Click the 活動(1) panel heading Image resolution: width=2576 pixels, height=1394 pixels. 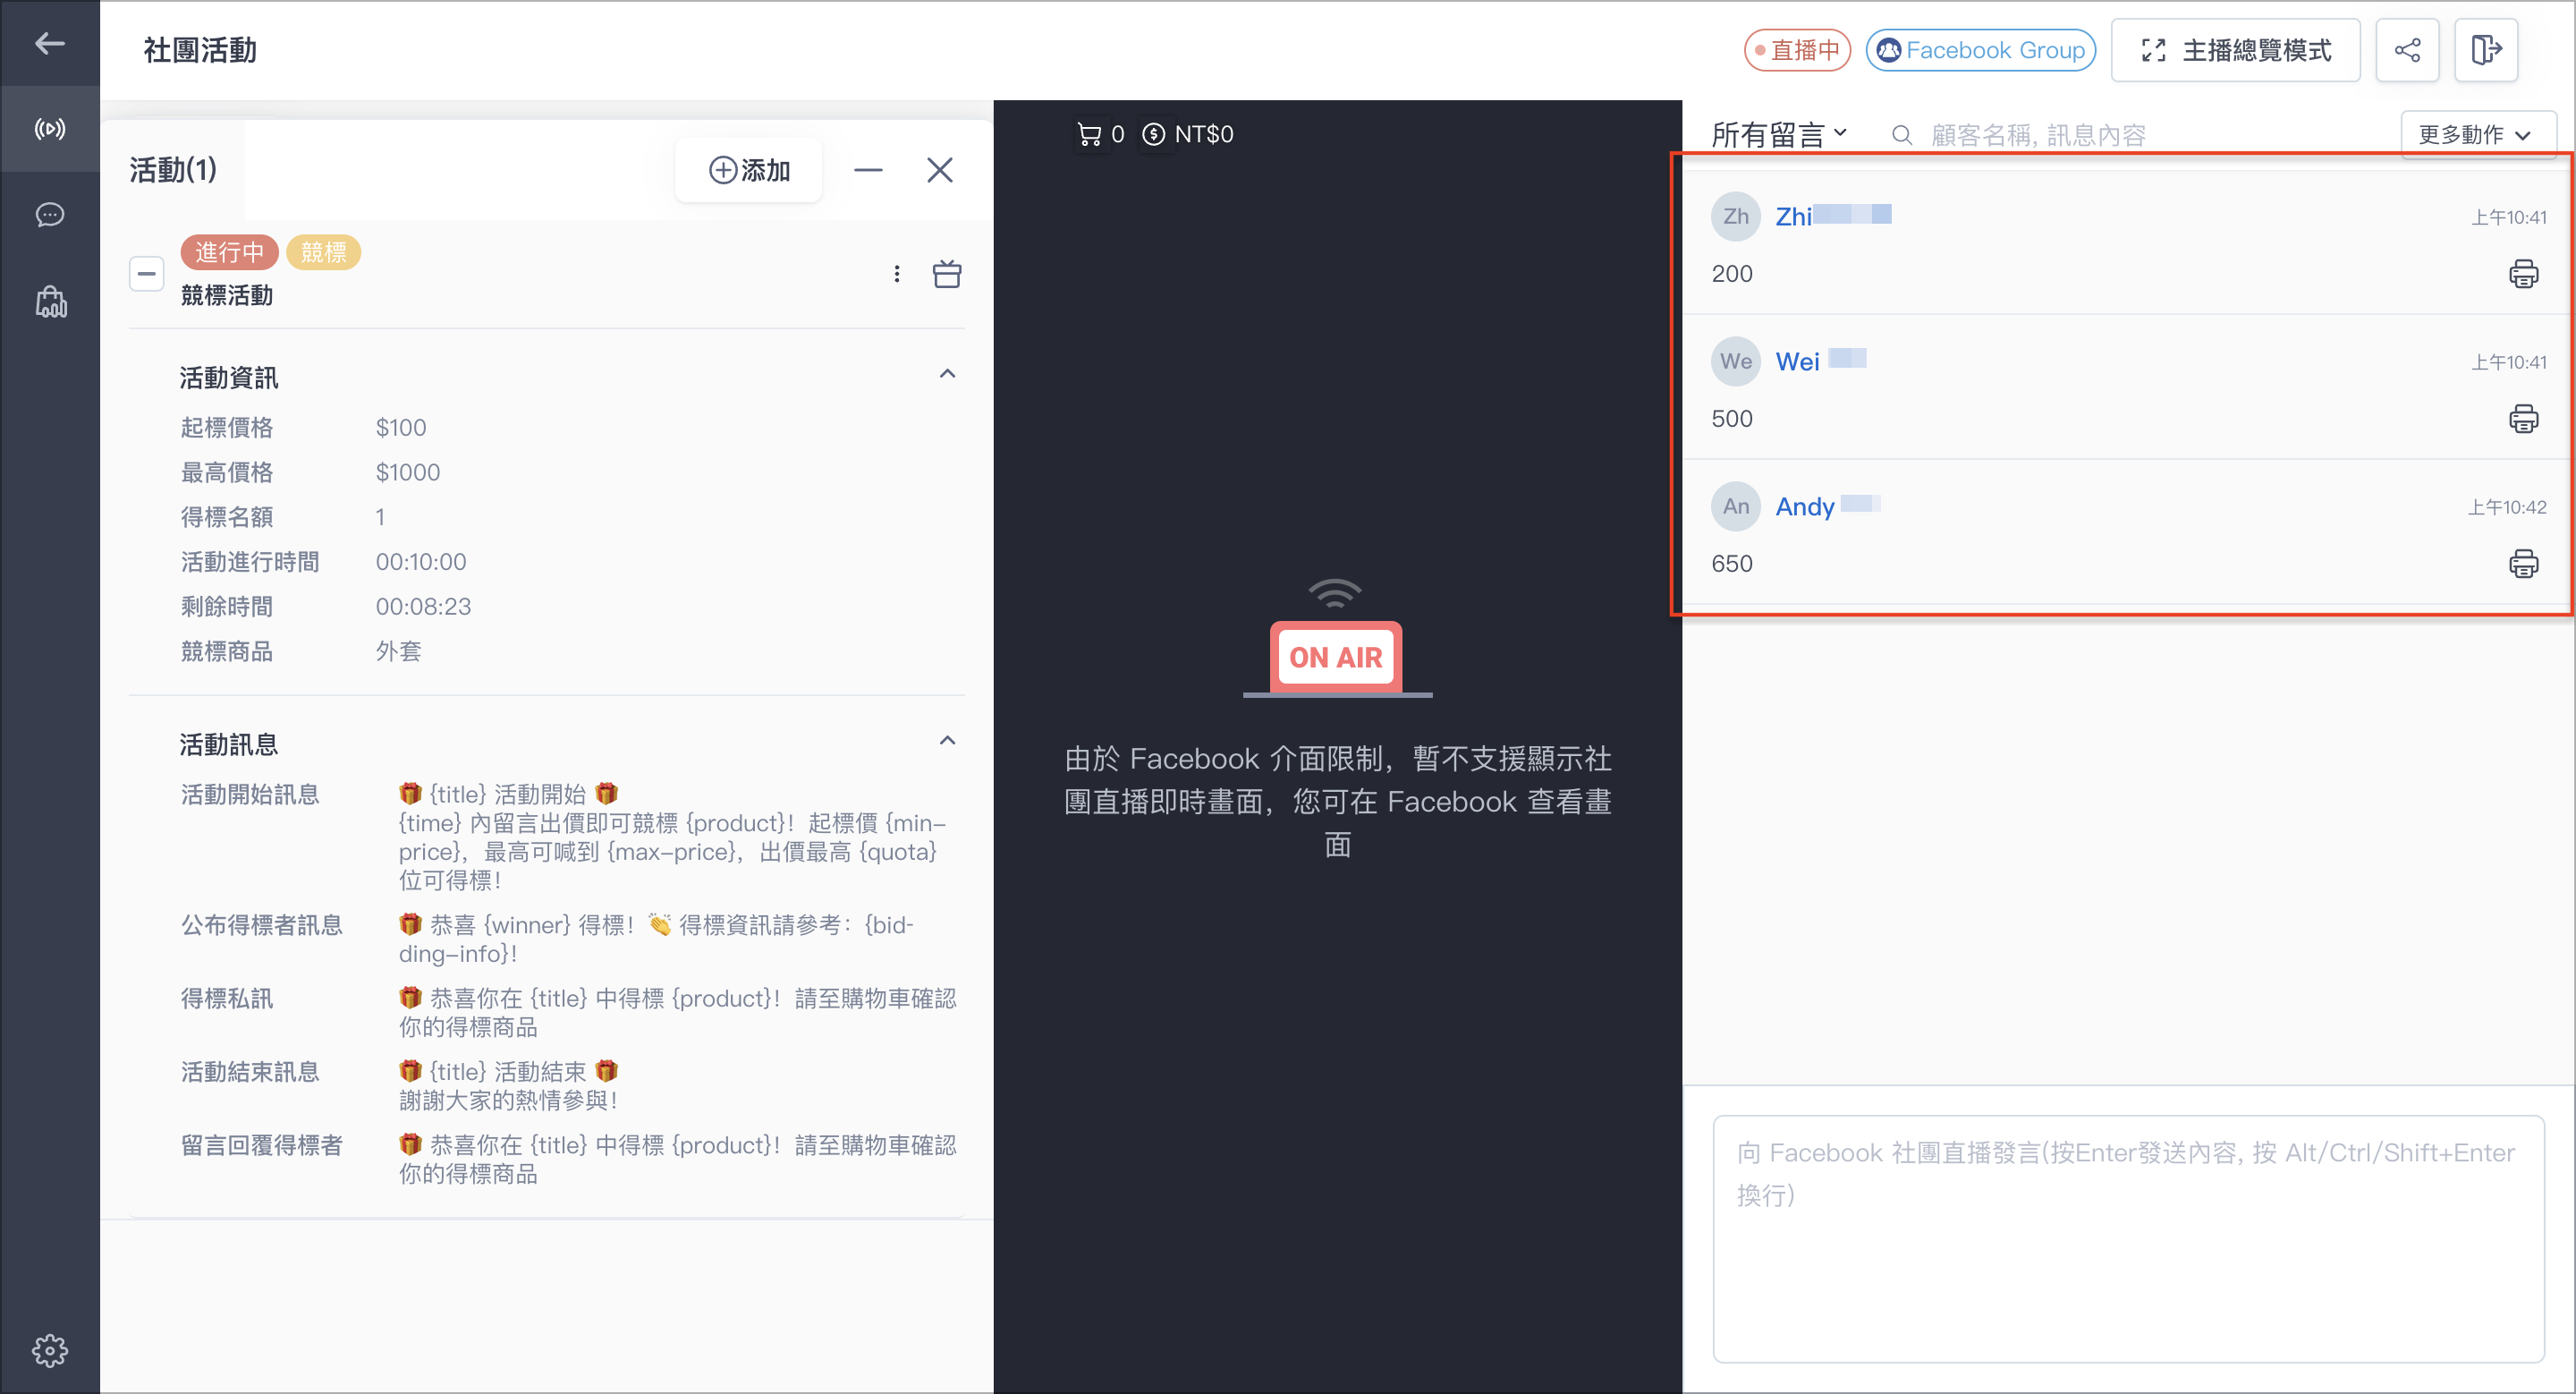pyautogui.click(x=173, y=170)
